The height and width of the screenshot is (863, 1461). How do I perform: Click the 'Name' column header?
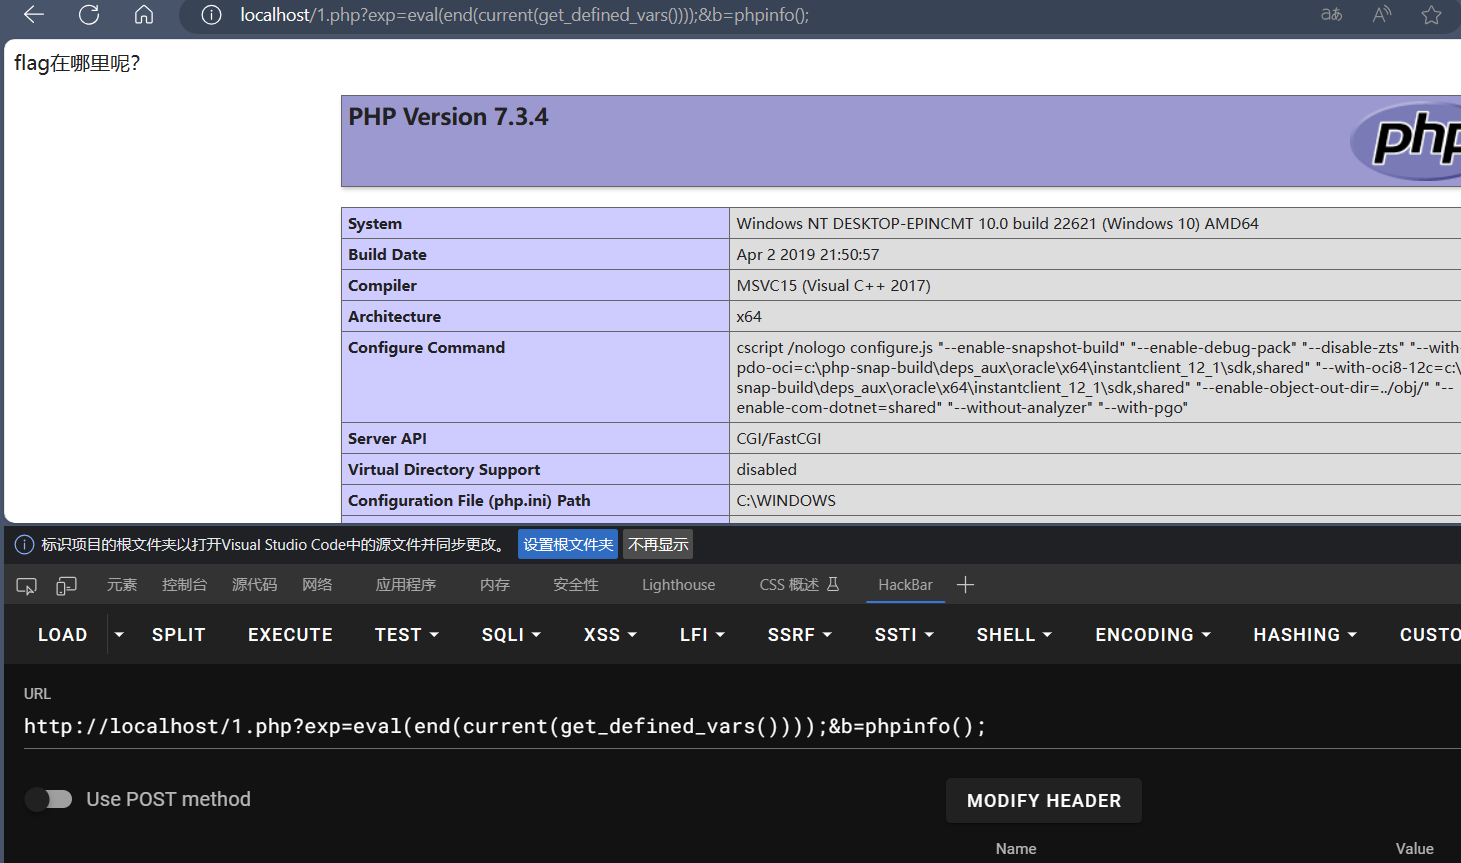coord(1016,848)
